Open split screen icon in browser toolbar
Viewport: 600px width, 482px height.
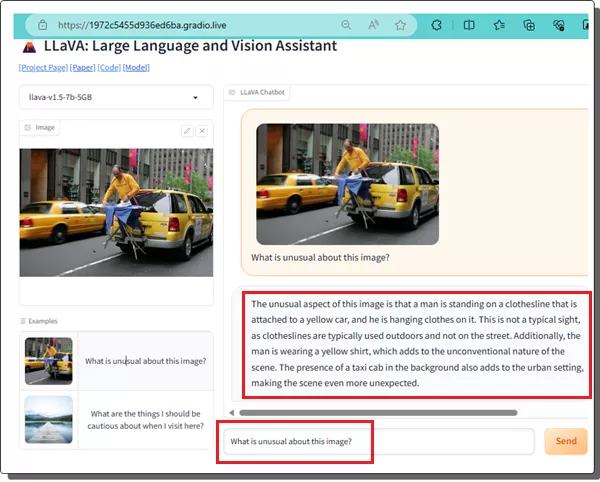(468, 25)
